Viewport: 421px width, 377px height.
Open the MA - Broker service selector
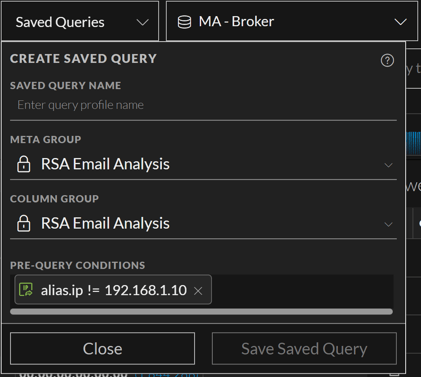click(292, 21)
